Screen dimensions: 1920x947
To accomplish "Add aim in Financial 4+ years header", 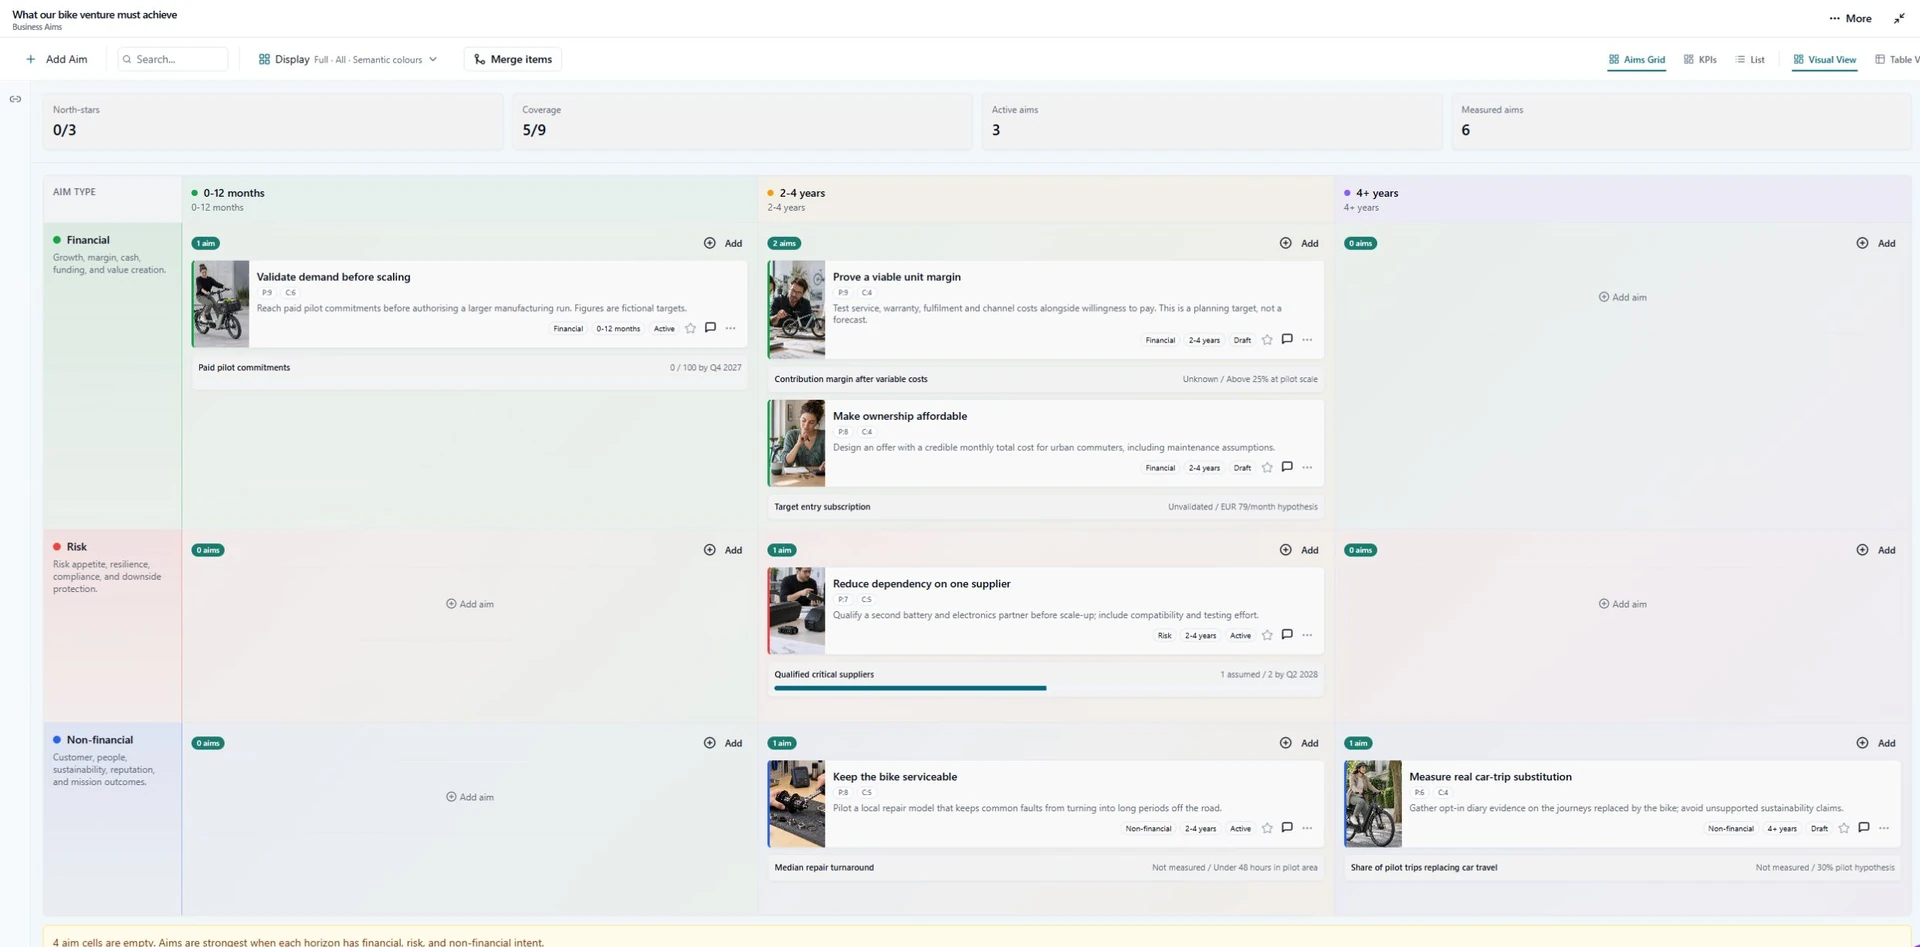I will pyautogui.click(x=1876, y=243).
